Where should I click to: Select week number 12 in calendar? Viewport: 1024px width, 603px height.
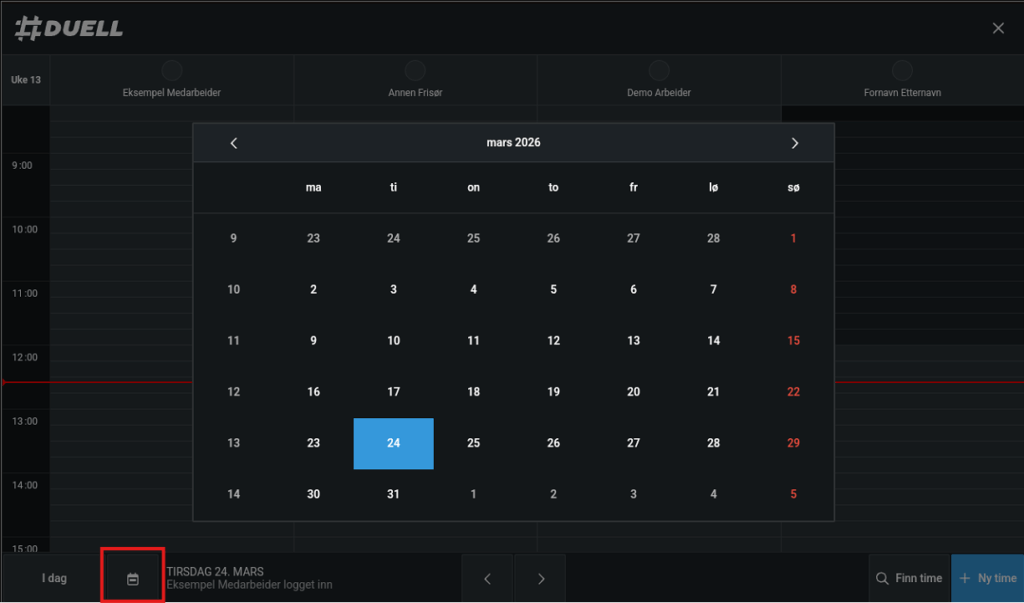[233, 392]
